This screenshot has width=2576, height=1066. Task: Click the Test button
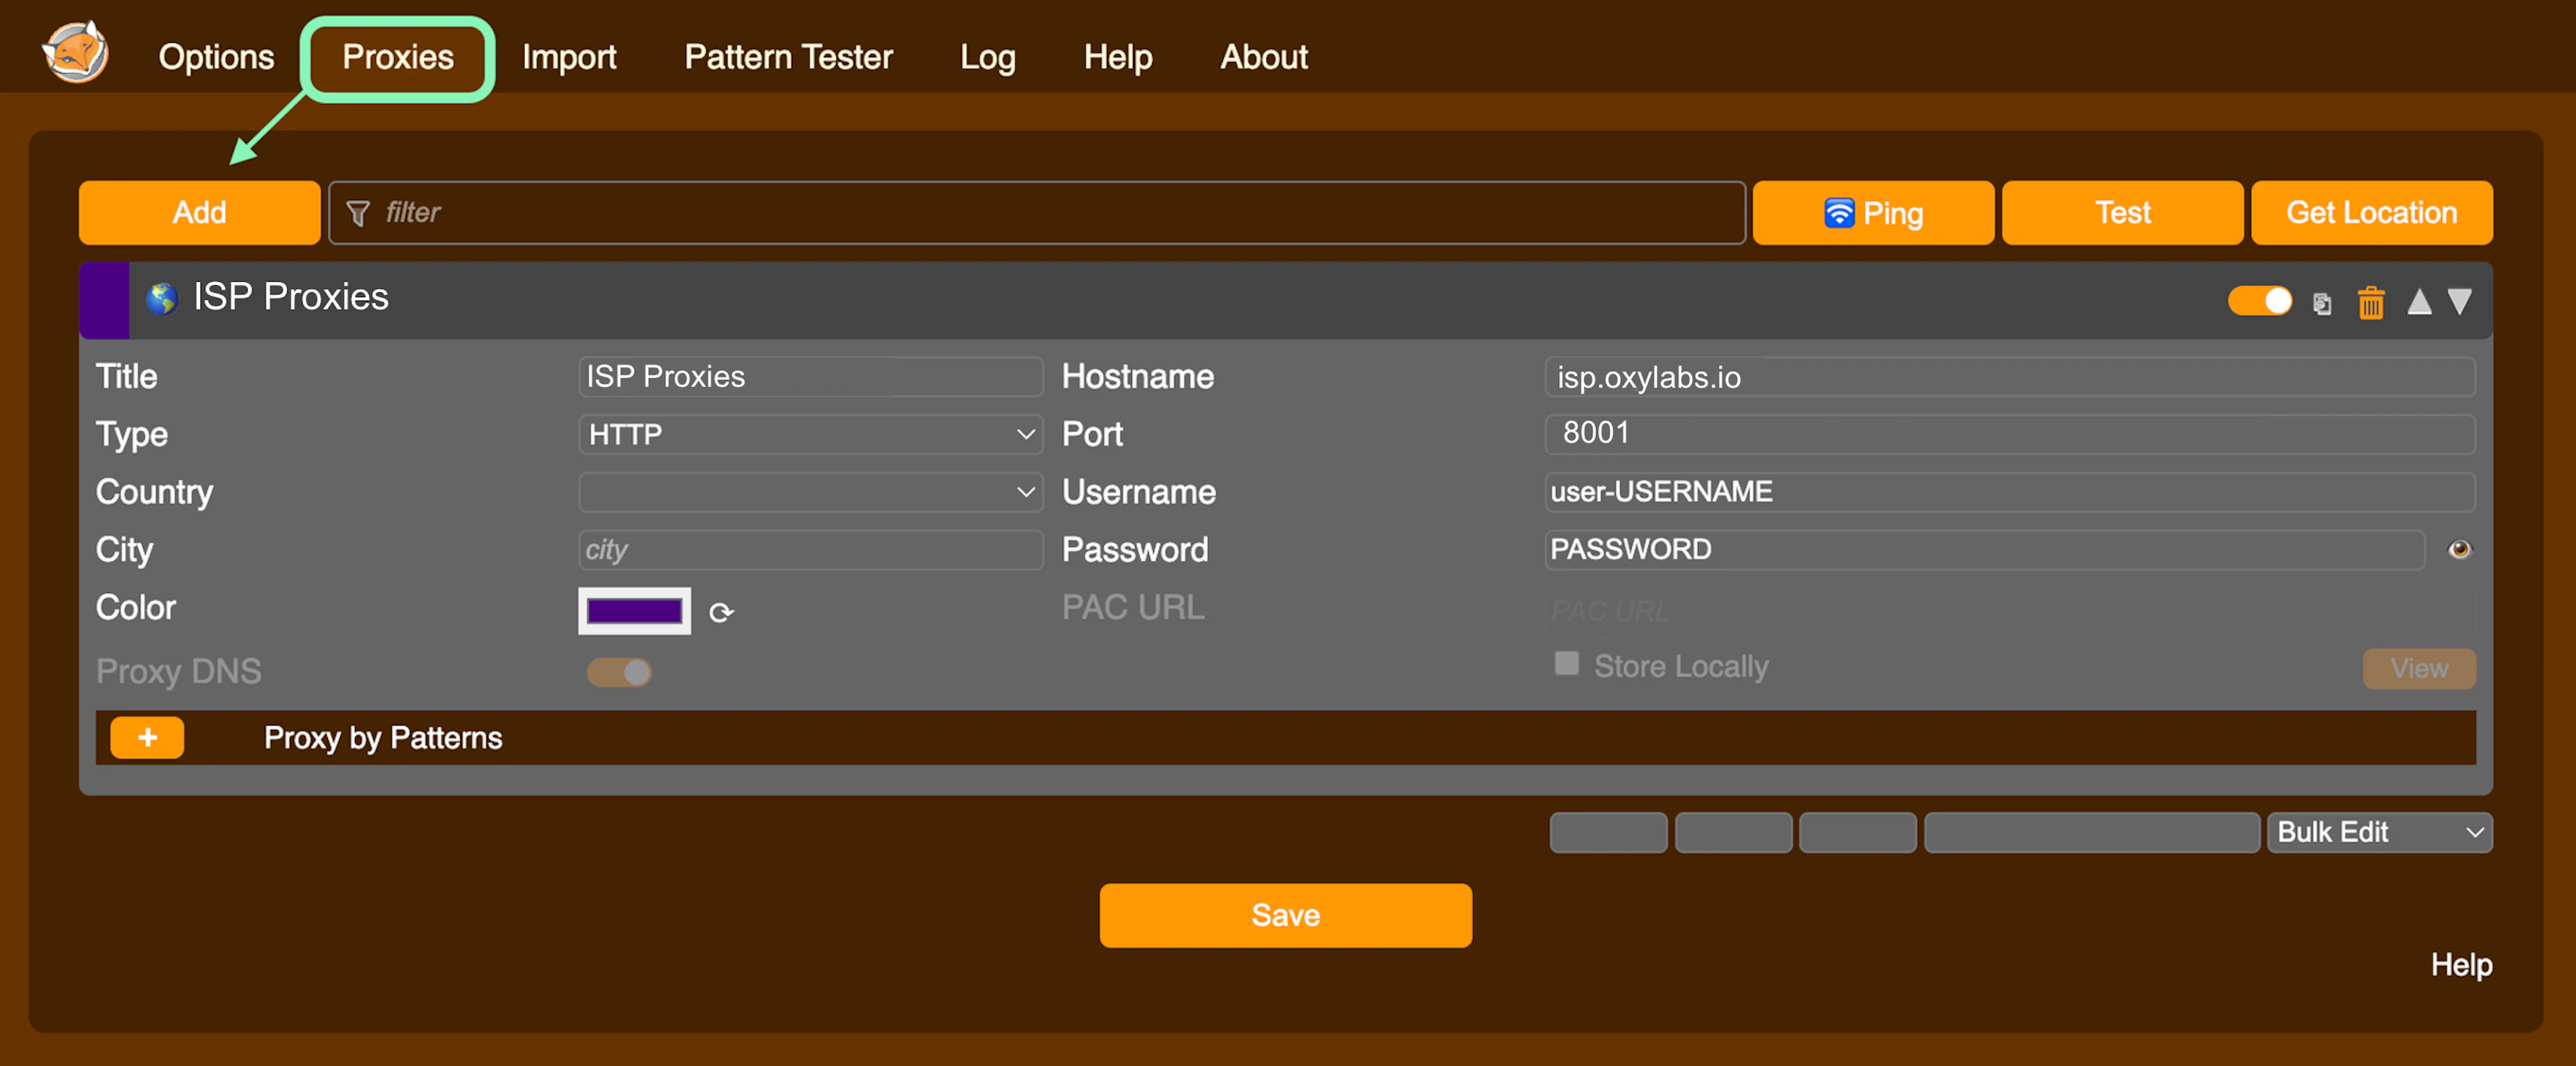point(2122,213)
